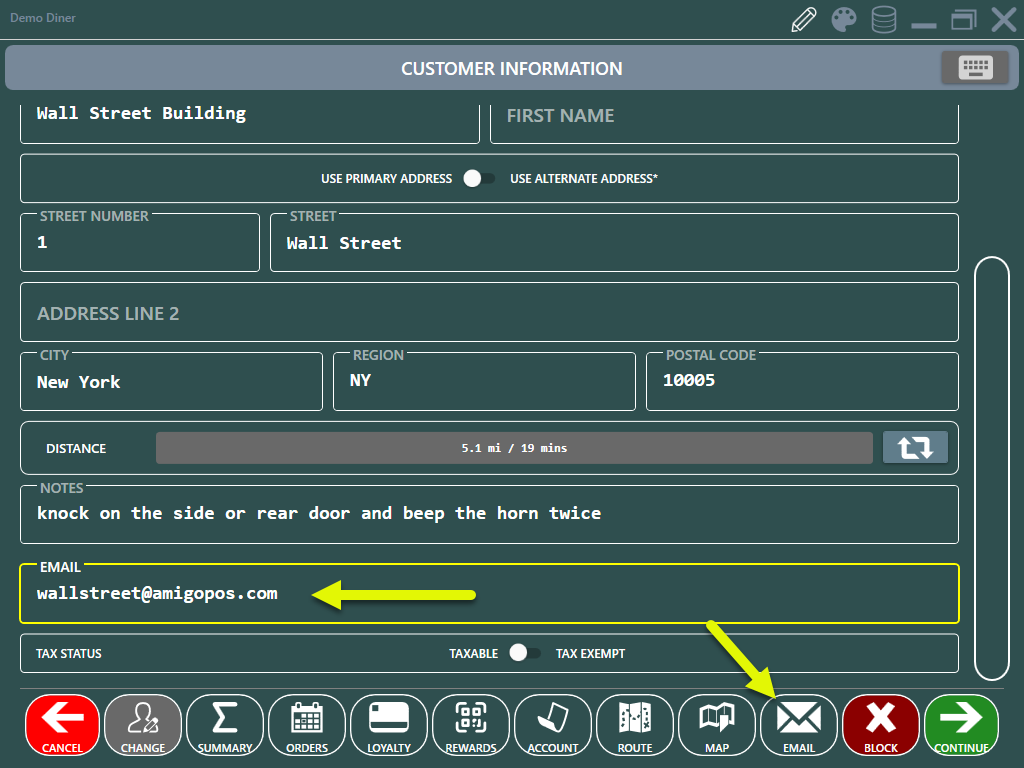Show the delivery Route

click(635, 725)
